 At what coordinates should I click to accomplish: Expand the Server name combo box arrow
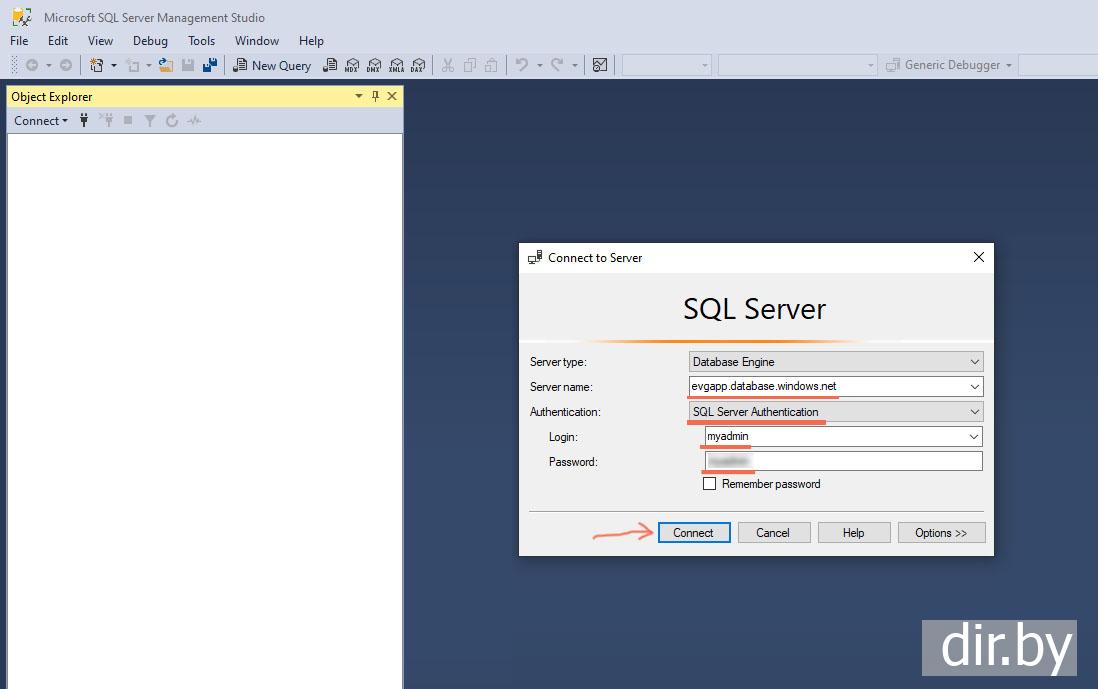pos(975,387)
